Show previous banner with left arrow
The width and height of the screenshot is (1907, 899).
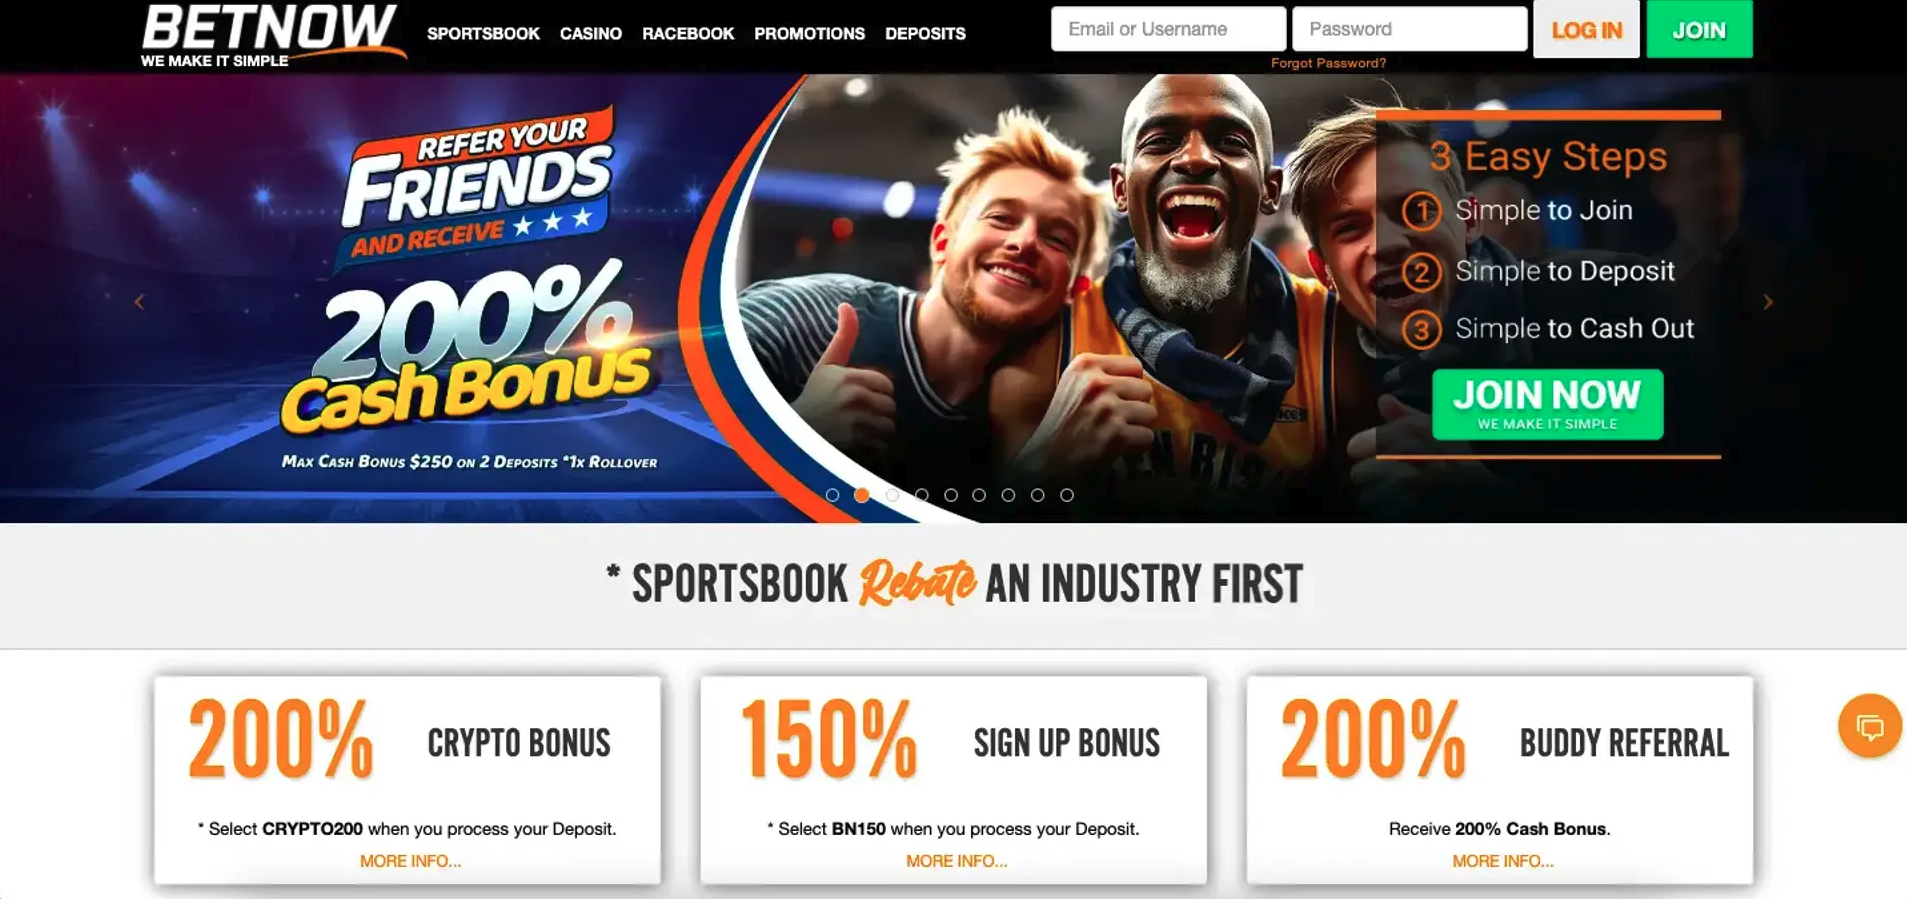(139, 301)
